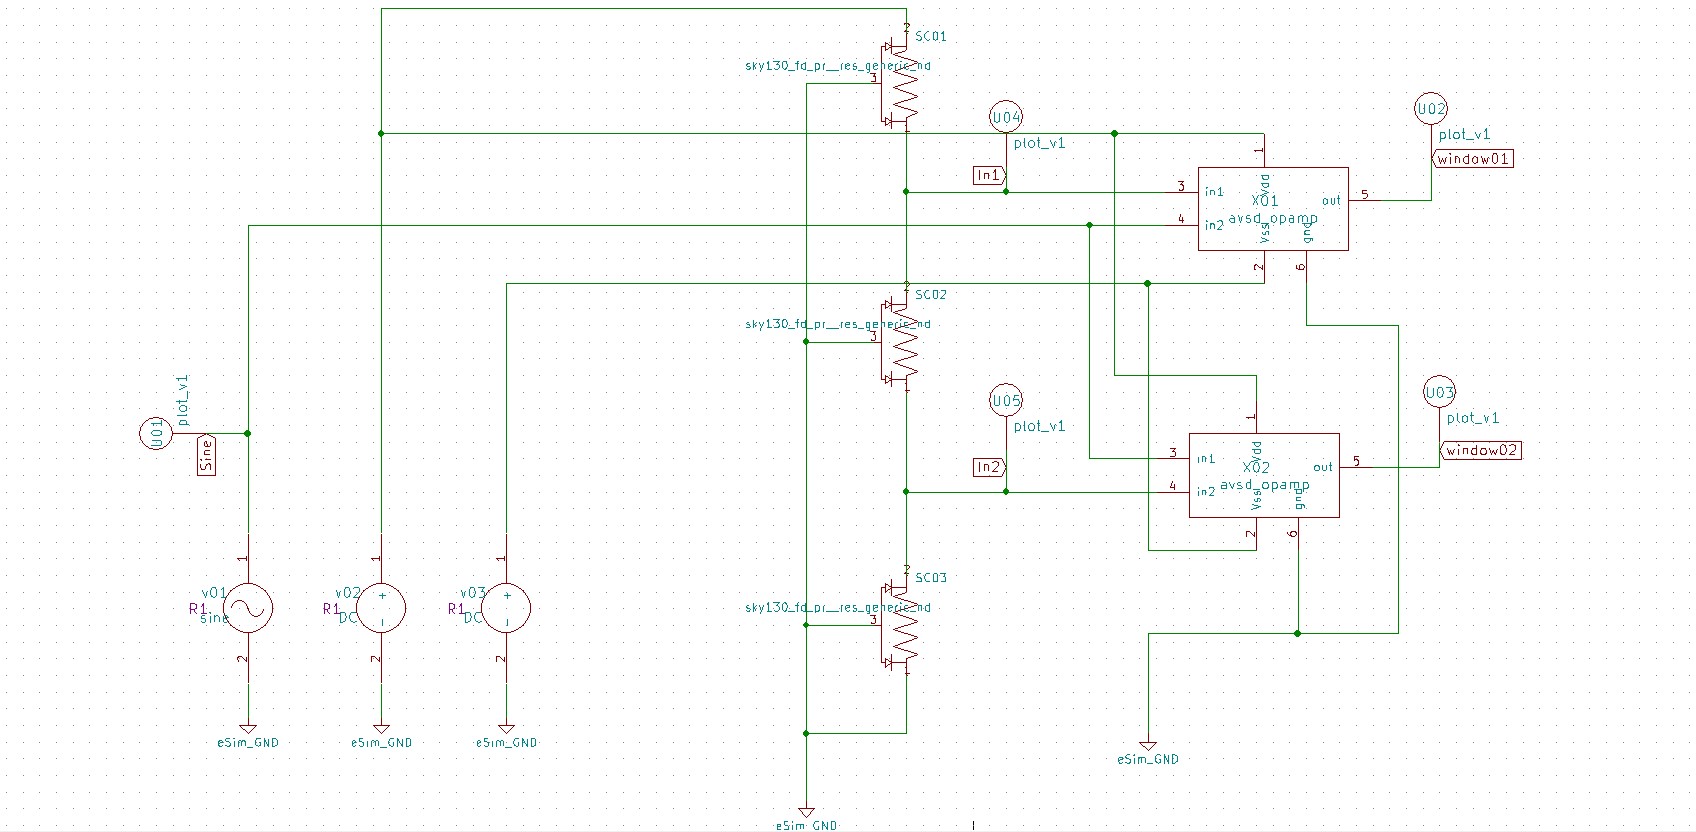
Task: Click the plot_v1 text below U03
Action: (x=1473, y=418)
